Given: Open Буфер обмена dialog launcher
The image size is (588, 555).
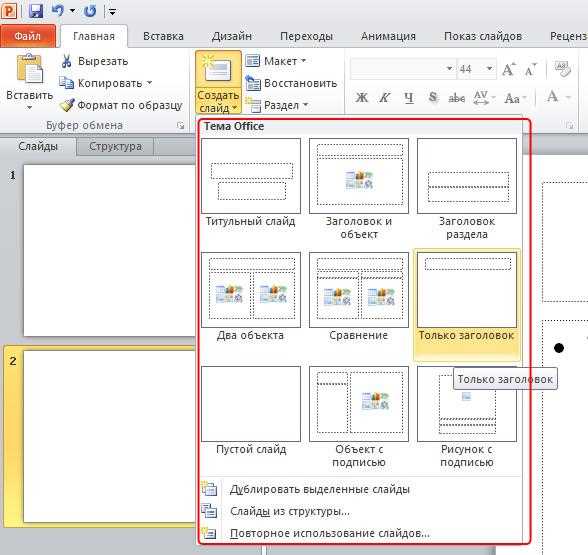Looking at the screenshot, I should [180, 126].
